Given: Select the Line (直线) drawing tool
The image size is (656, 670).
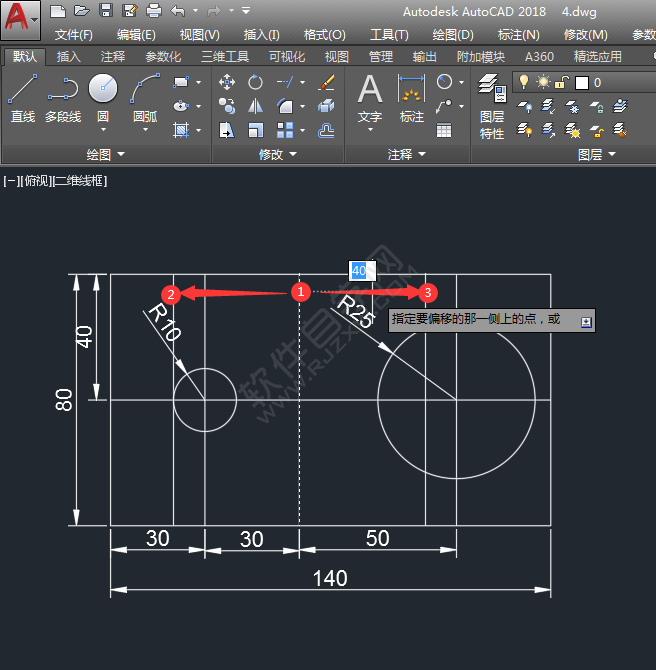Looking at the screenshot, I should 22,98.
